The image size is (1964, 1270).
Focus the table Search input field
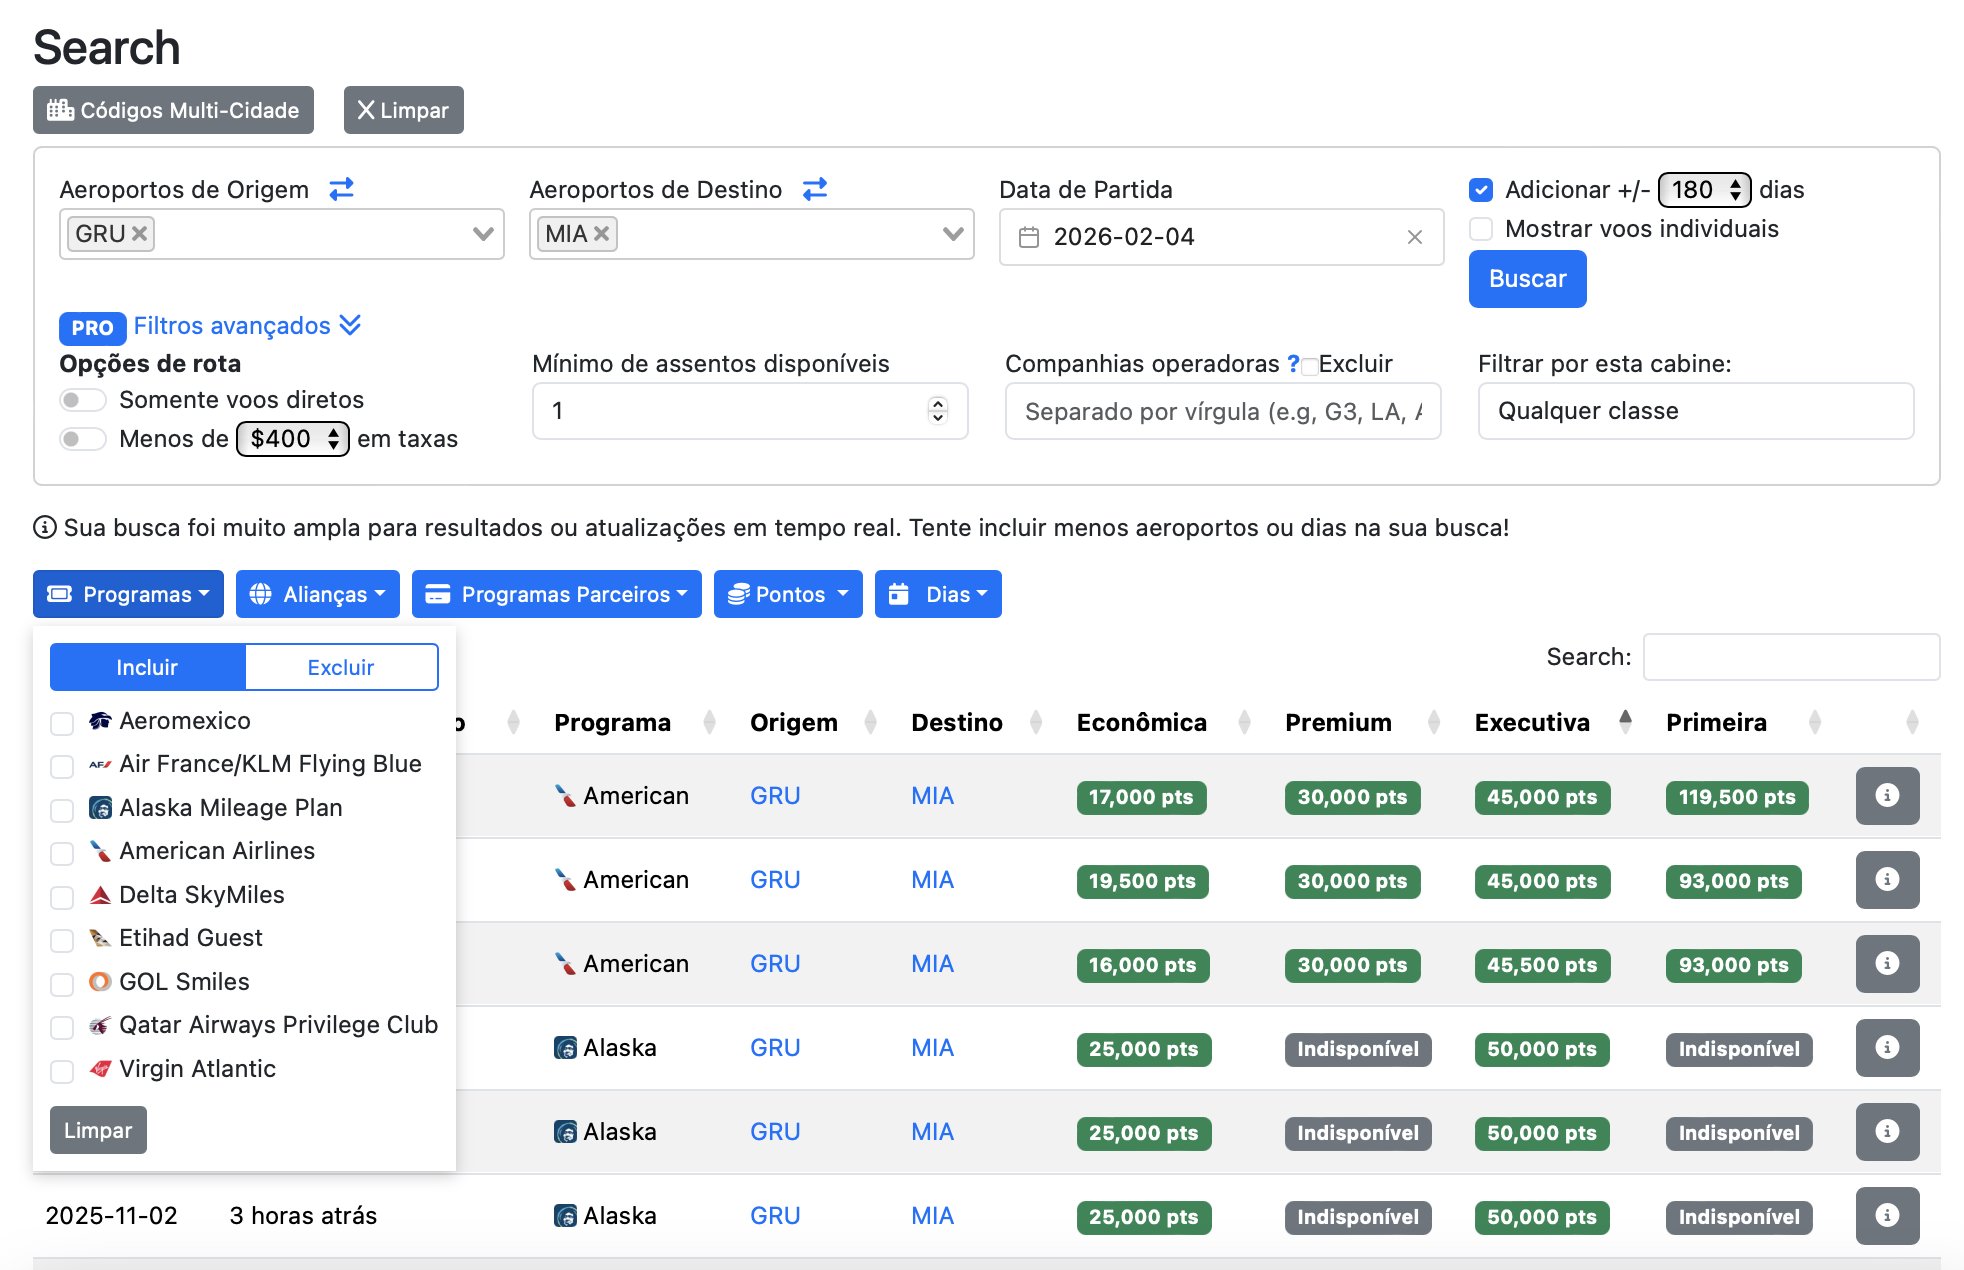coord(1791,657)
